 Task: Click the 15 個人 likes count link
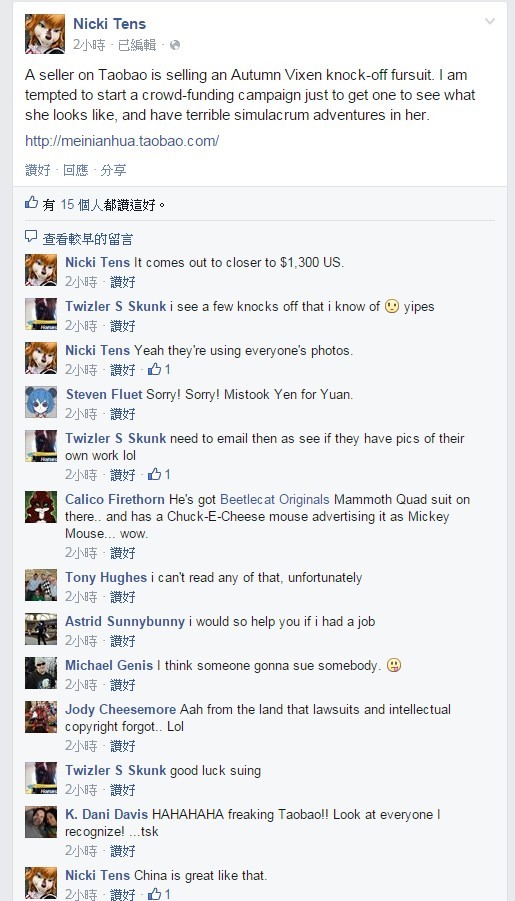tap(82, 205)
